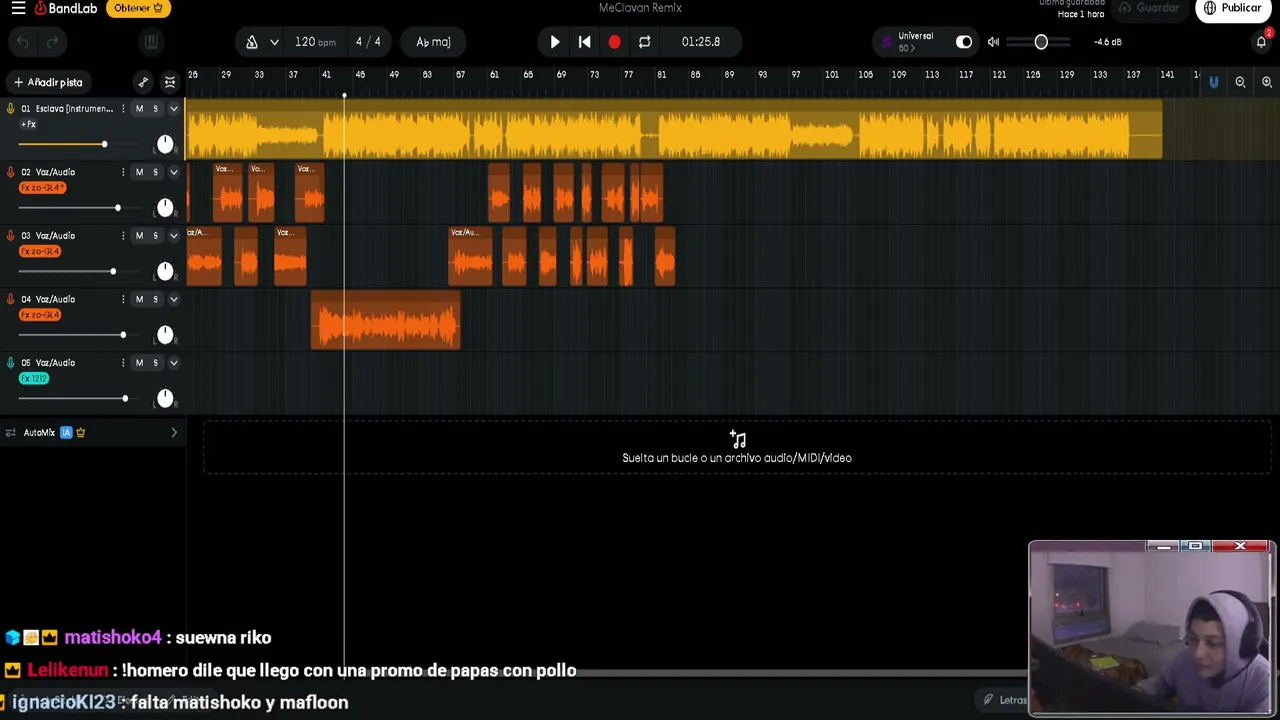Expand the AutoMix panel arrow

point(174,433)
